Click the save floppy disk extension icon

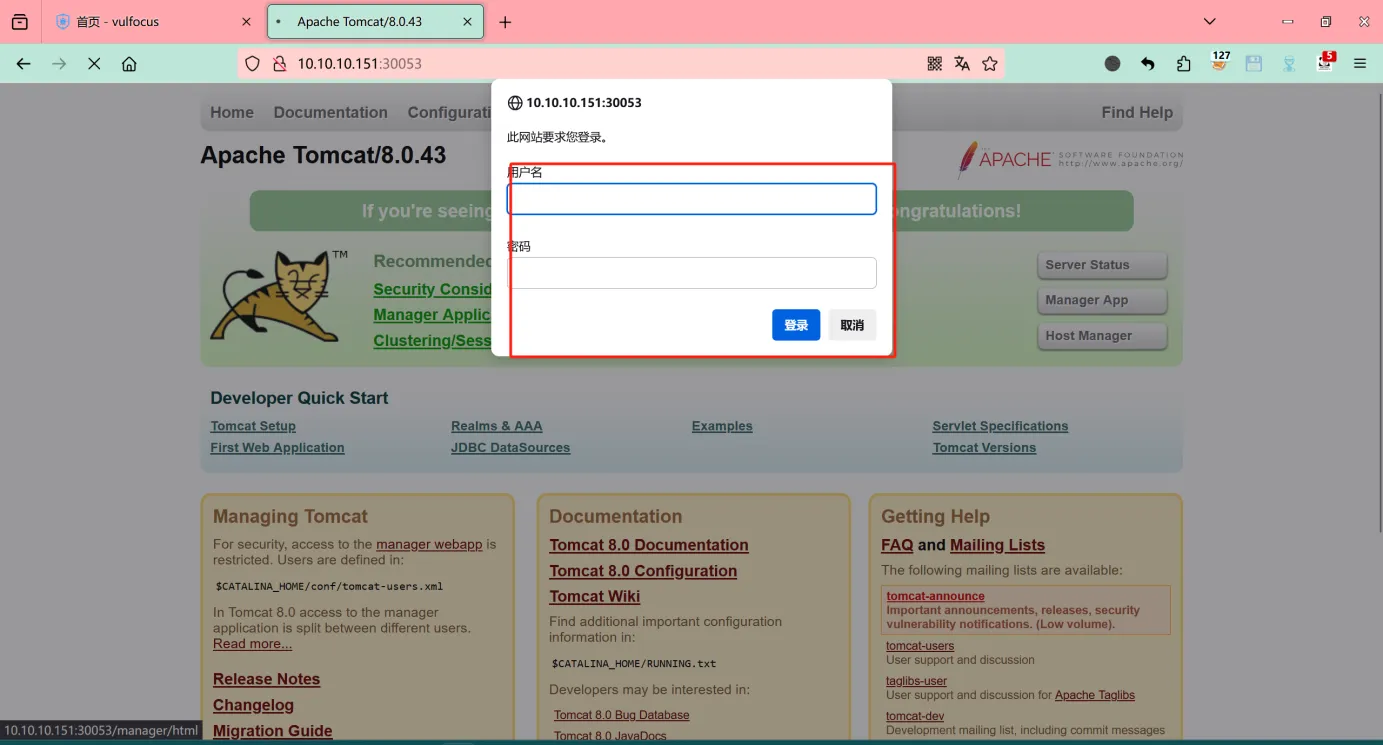pyautogui.click(x=1254, y=64)
